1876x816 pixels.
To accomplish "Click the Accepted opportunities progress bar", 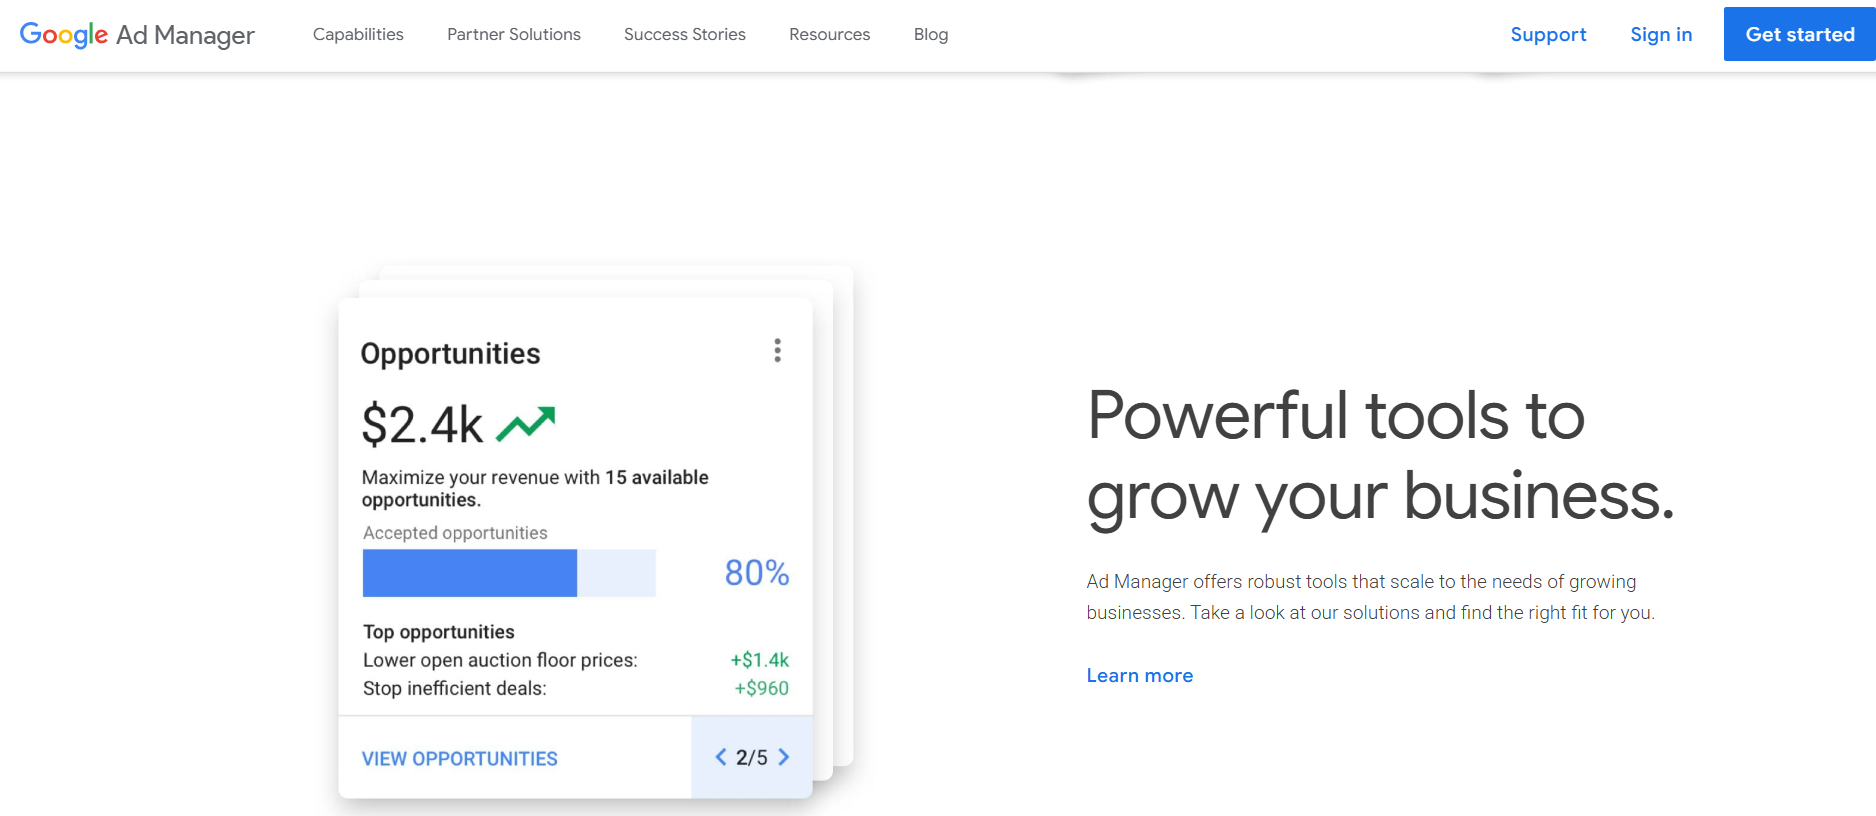I will point(509,573).
